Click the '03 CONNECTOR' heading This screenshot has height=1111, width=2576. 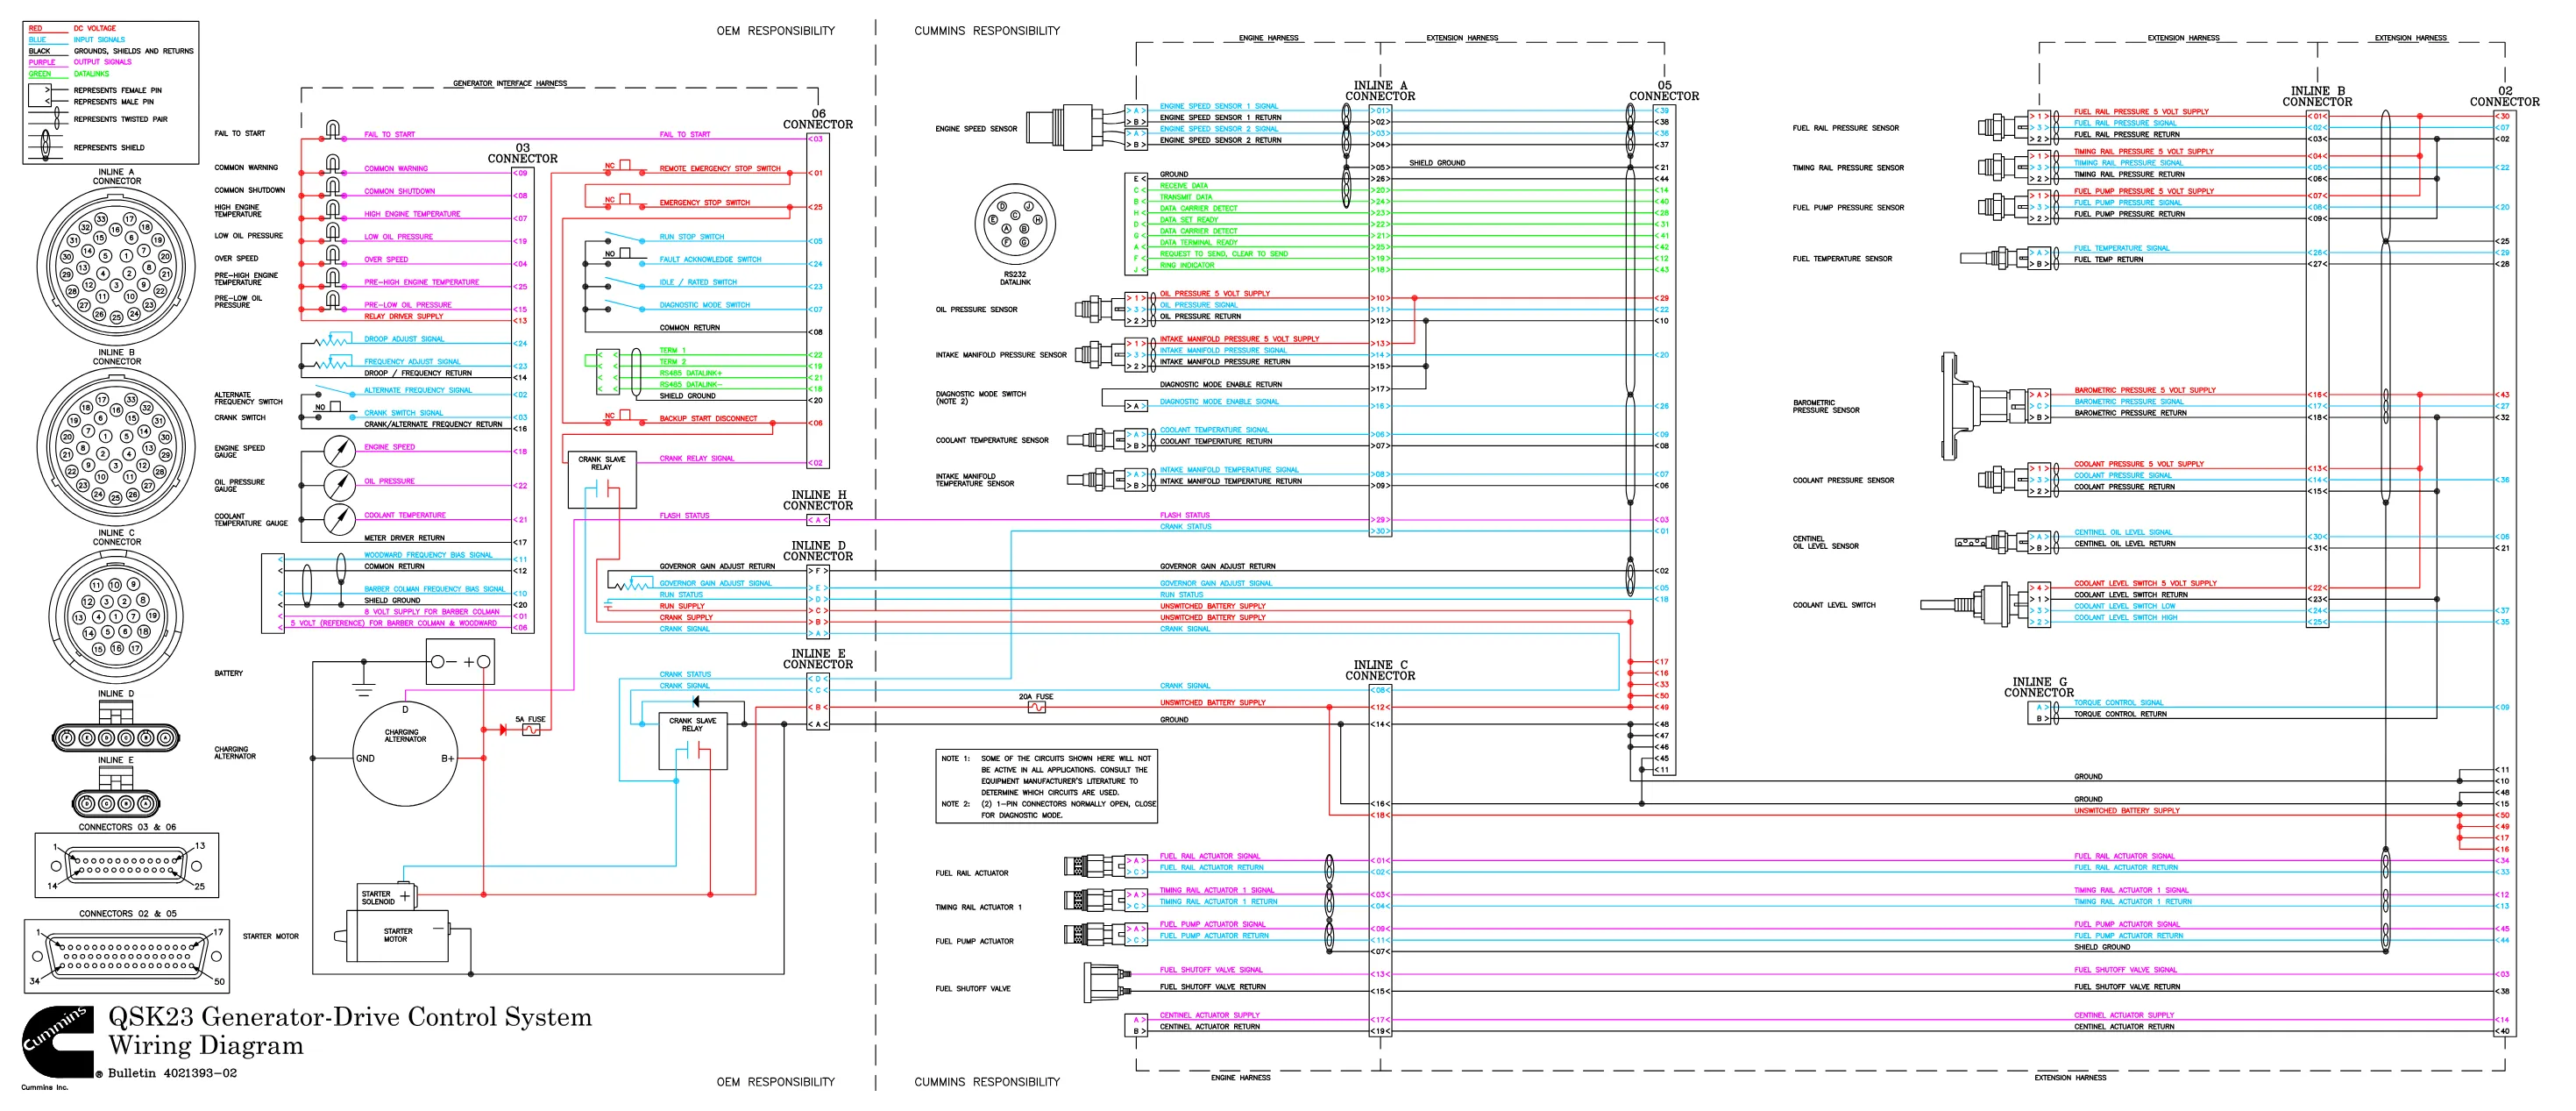coord(522,153)
